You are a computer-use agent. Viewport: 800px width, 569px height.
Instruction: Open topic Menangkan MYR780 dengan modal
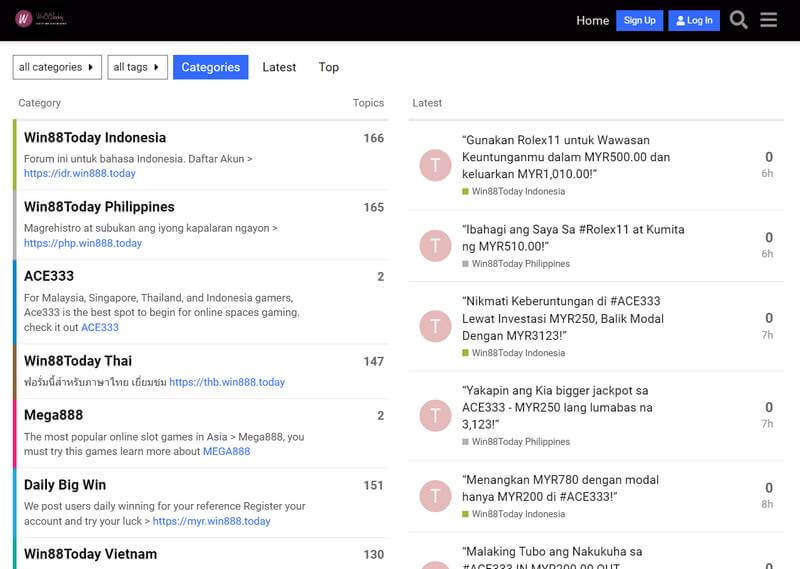click(x=560, y=488)
